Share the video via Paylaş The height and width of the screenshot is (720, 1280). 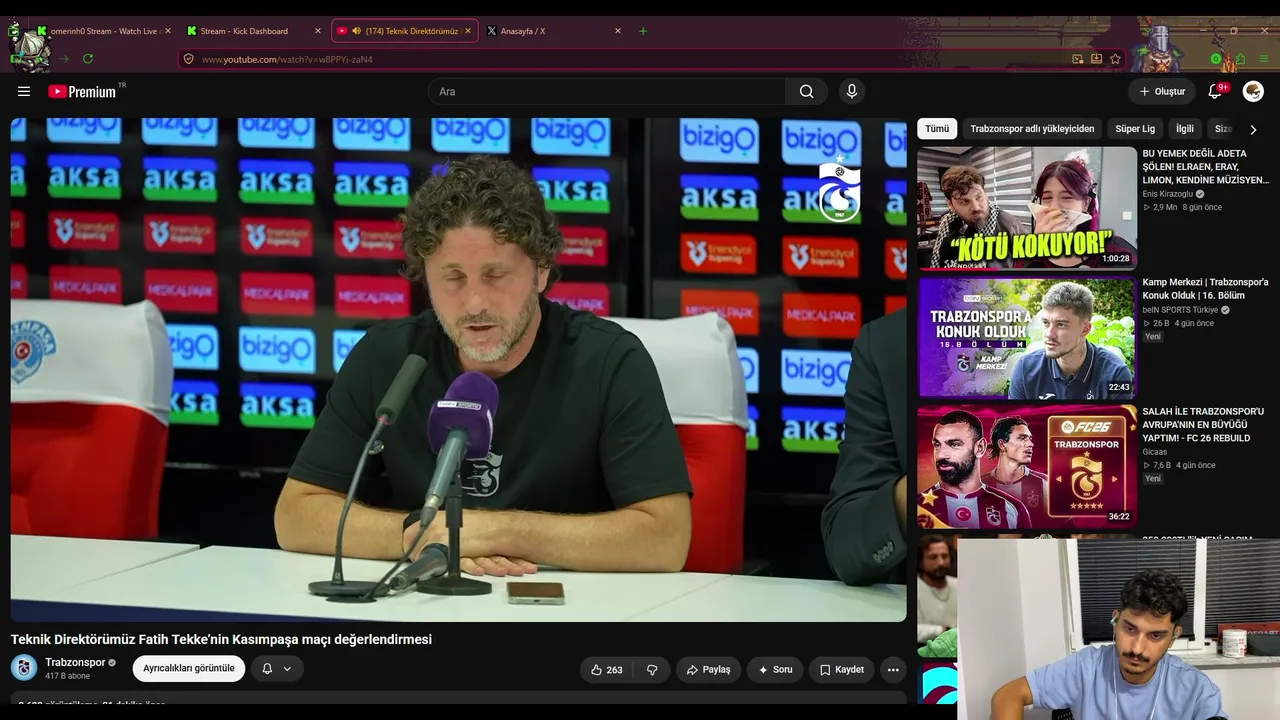tap(708, 669)
